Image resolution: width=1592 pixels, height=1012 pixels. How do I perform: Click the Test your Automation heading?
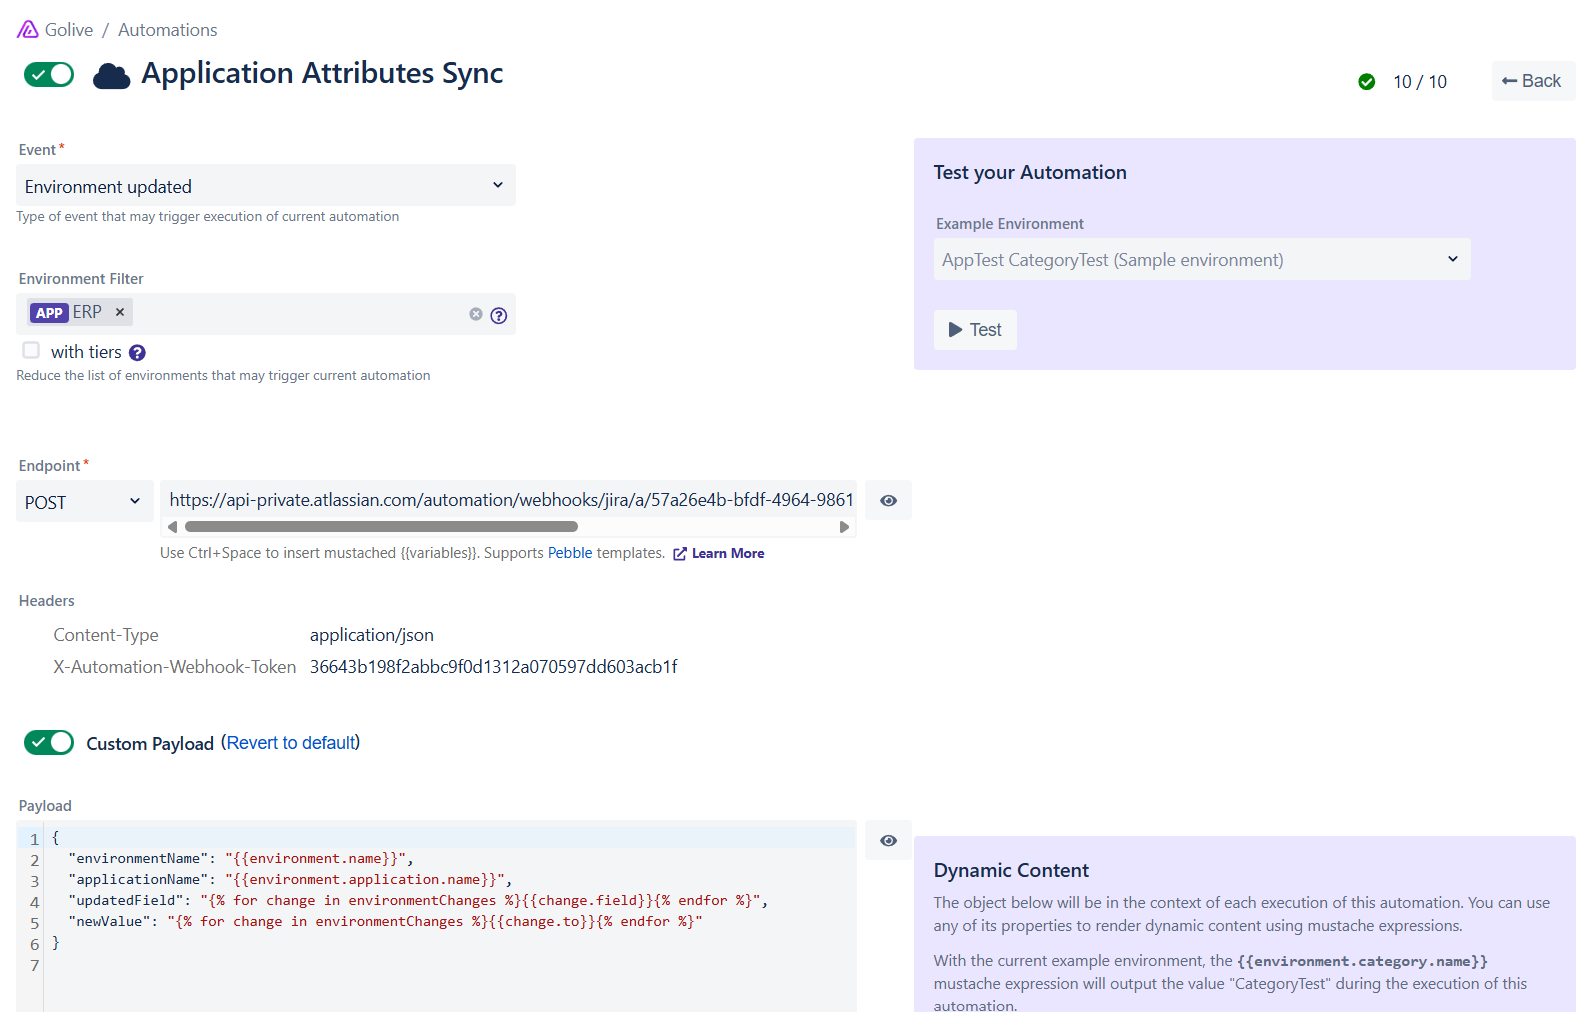tap(1030, 173)
